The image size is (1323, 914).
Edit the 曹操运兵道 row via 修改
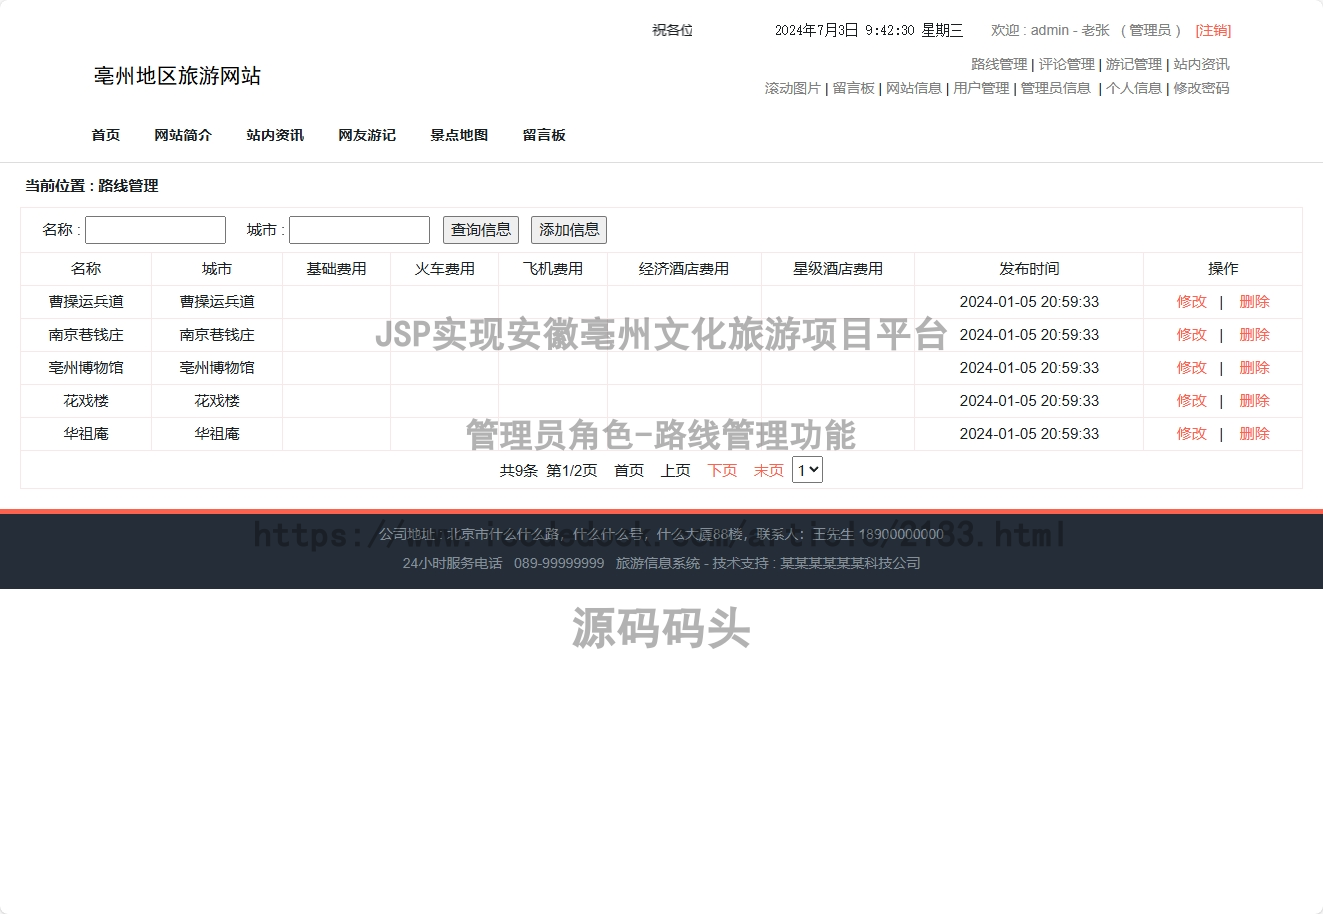(1191, 301)
